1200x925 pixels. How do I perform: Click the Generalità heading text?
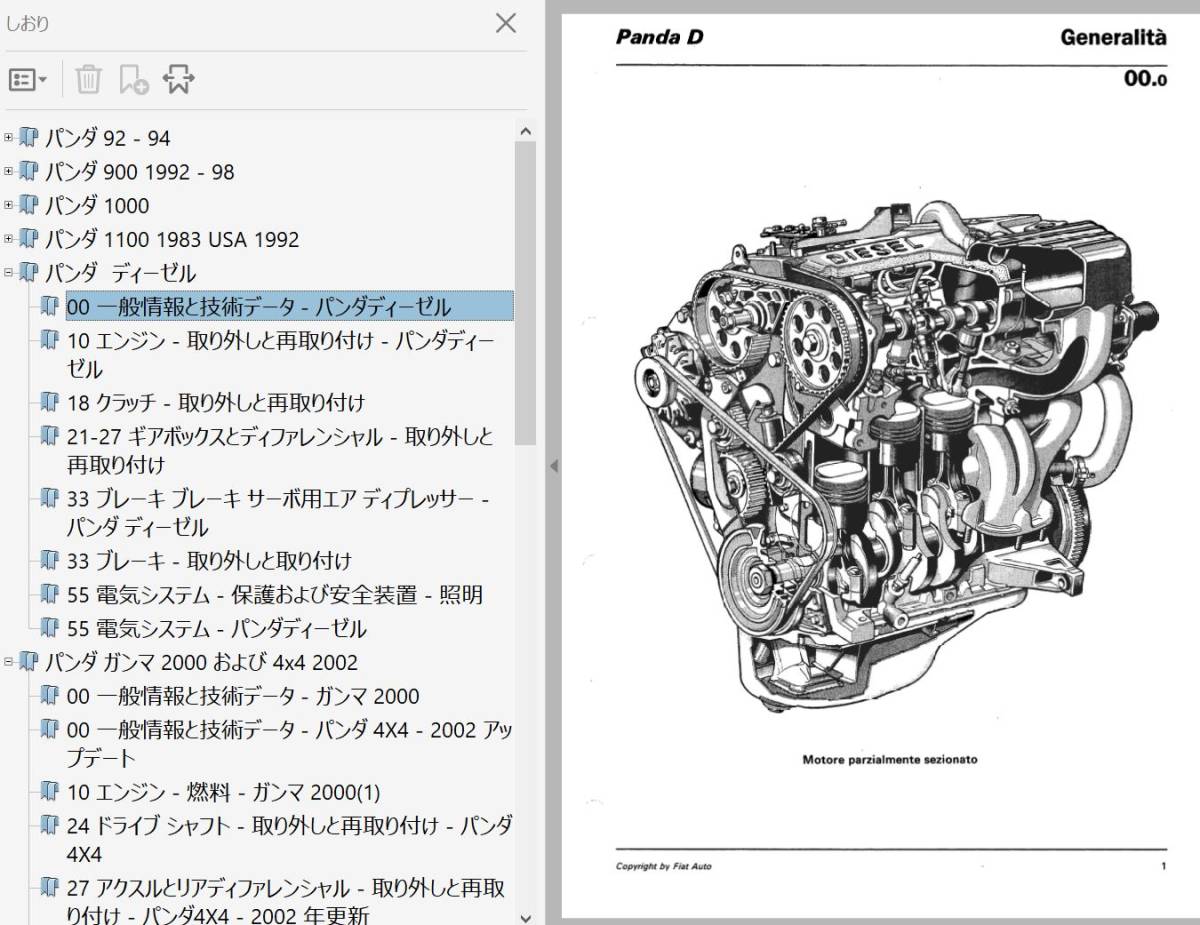pos(1113,38)
